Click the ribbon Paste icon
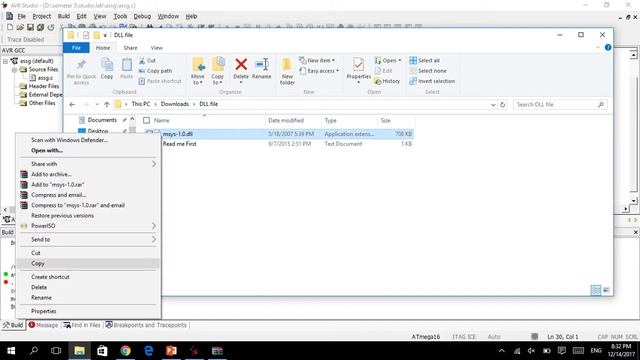Viewport: 640px width, 360px height. [x=127, y=64]
